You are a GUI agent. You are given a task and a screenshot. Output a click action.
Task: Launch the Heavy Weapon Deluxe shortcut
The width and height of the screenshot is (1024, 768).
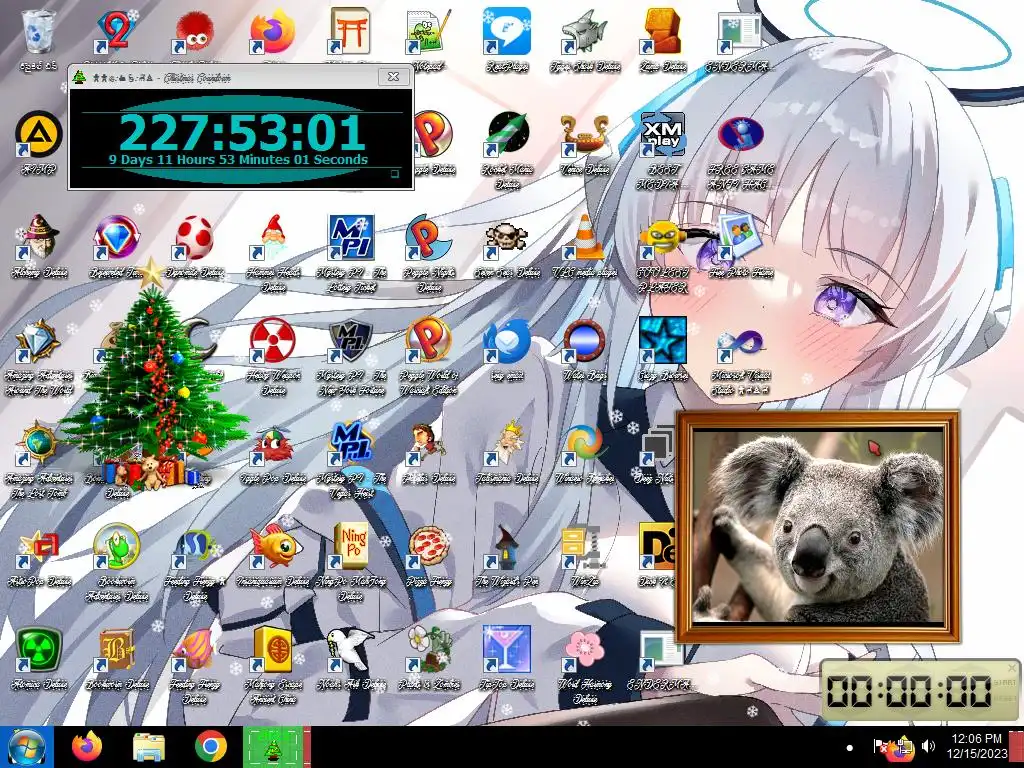tap(272, 340)
